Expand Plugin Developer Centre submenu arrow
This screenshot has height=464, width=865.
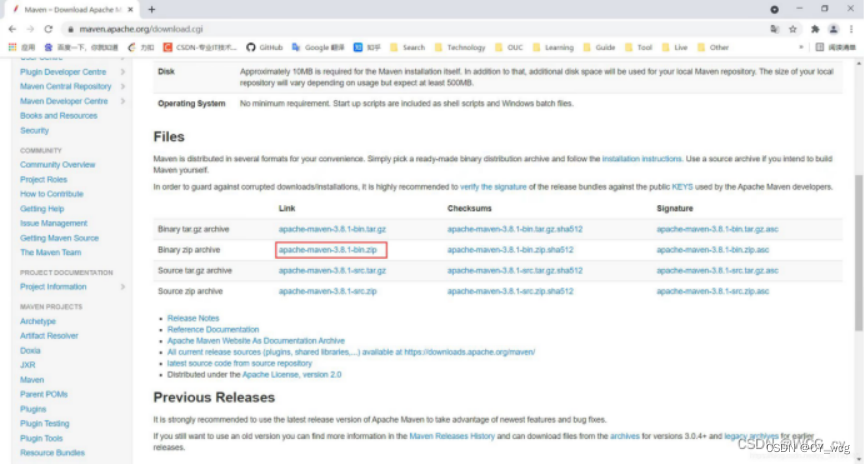click(122, 72)
